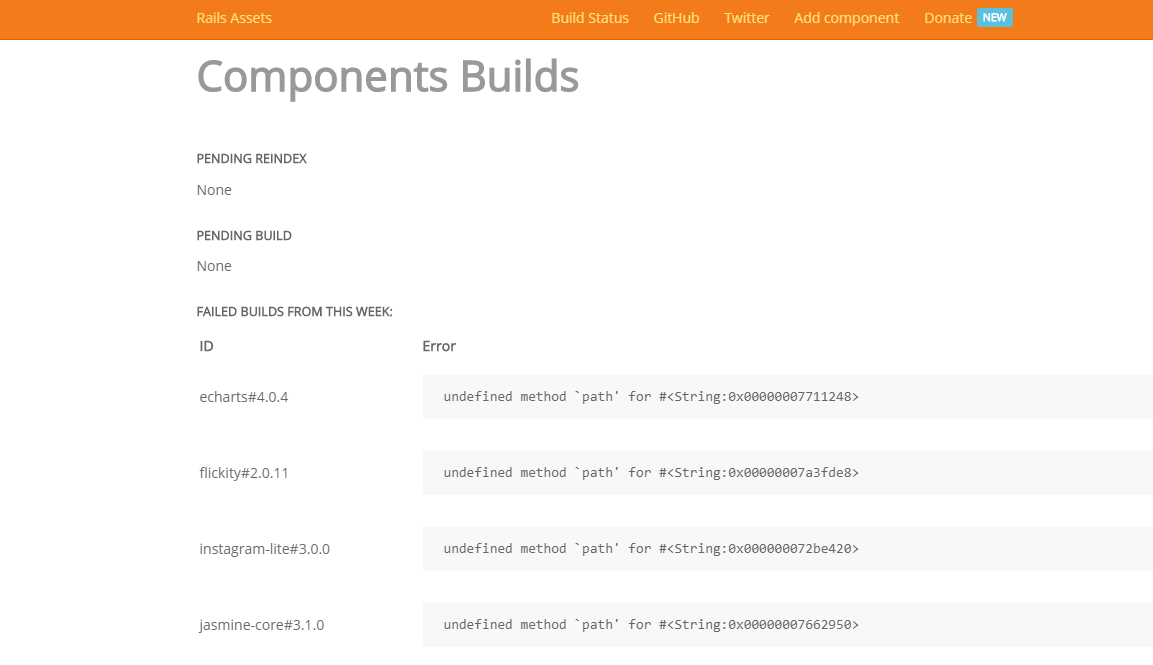Open the Rails Assets home link
The width and height of the screenshot is (1153, 665).
pyautogui.click(x=234, y=18)
